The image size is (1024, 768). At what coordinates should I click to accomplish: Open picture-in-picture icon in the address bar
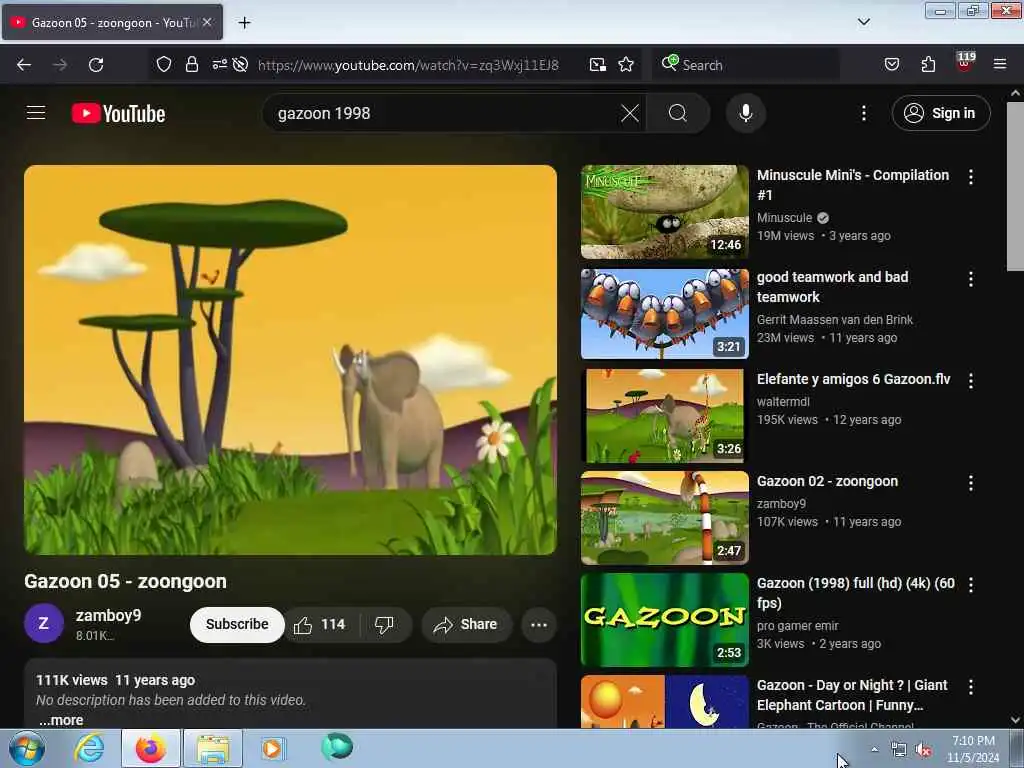(x=598, y=65)
